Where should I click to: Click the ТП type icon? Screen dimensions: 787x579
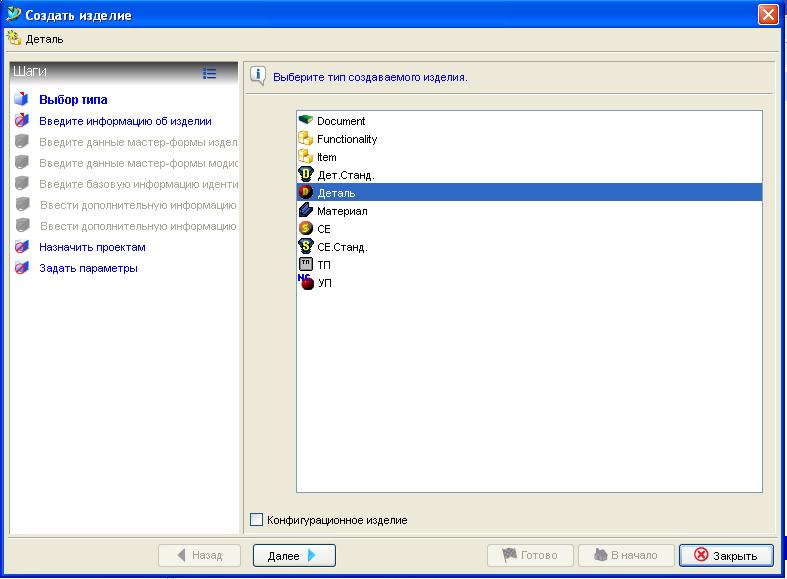306,264
